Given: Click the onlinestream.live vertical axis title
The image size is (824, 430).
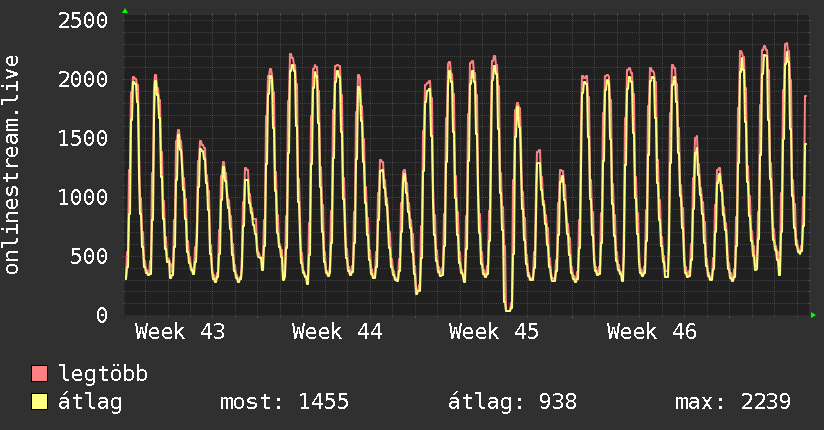Looking at the screenshot, I should pos(11,165).
